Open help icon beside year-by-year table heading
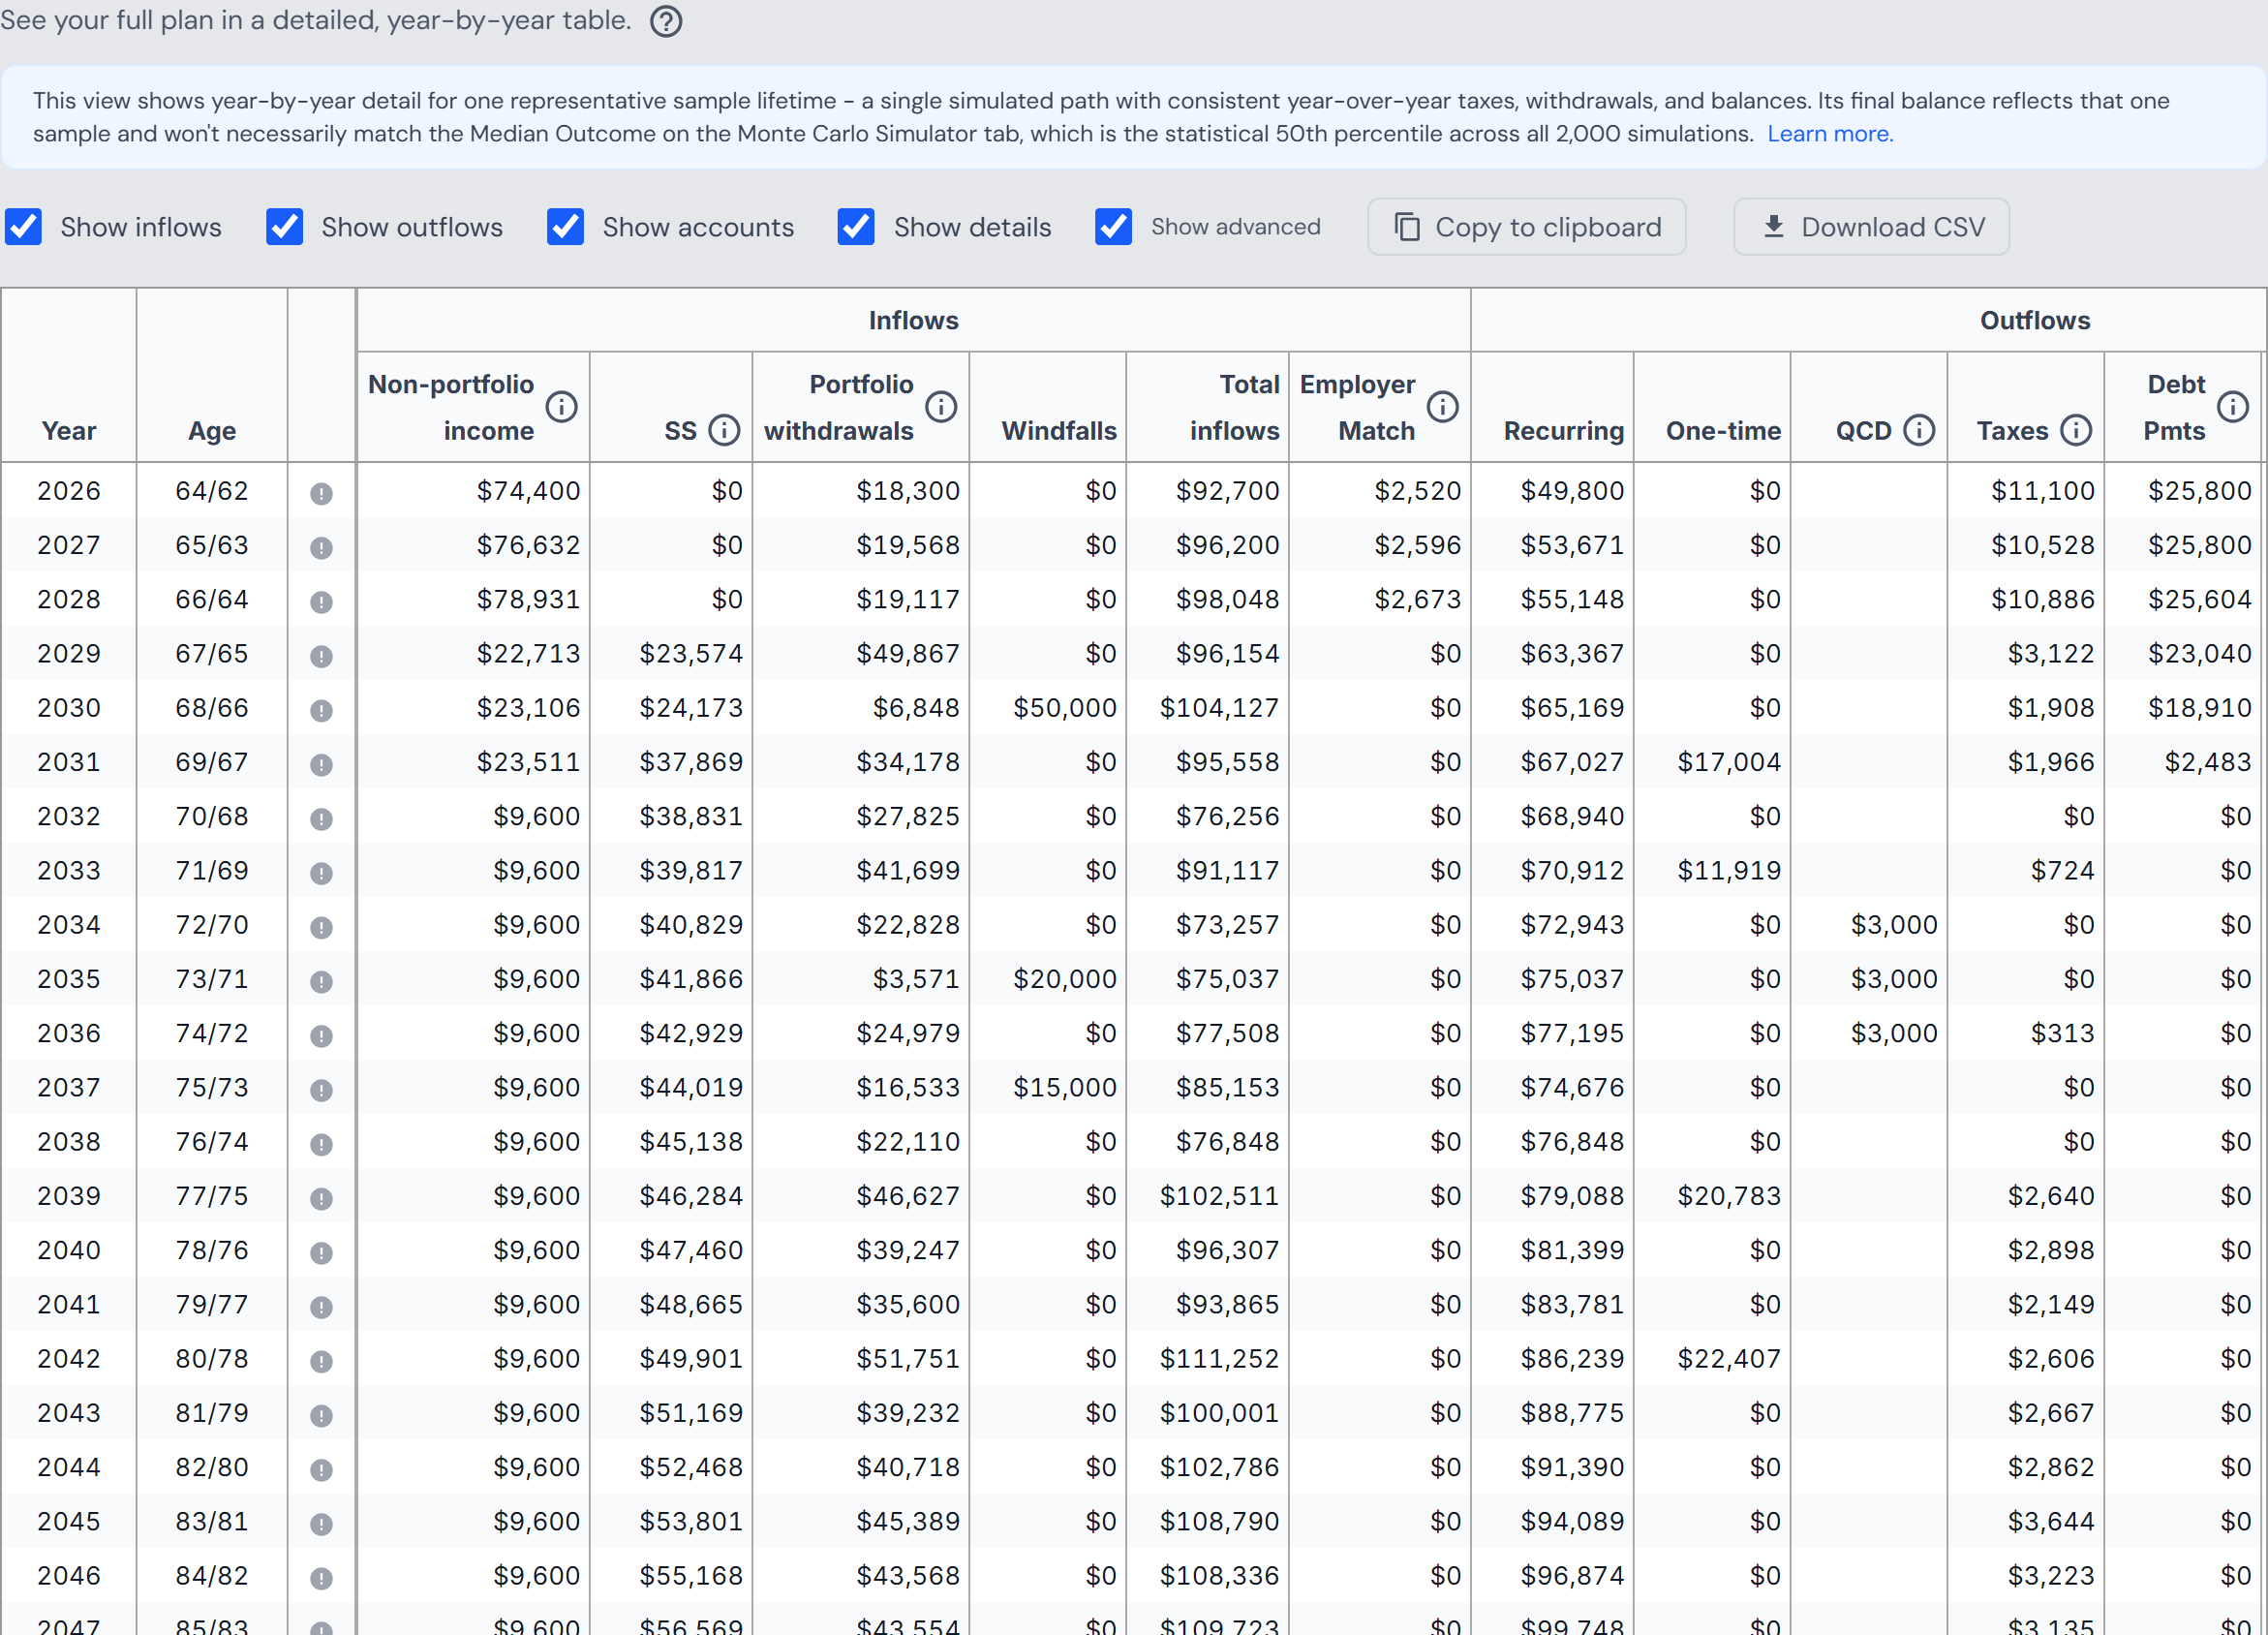Viewport: 2268px width, 1635px height. pos(666,21)
